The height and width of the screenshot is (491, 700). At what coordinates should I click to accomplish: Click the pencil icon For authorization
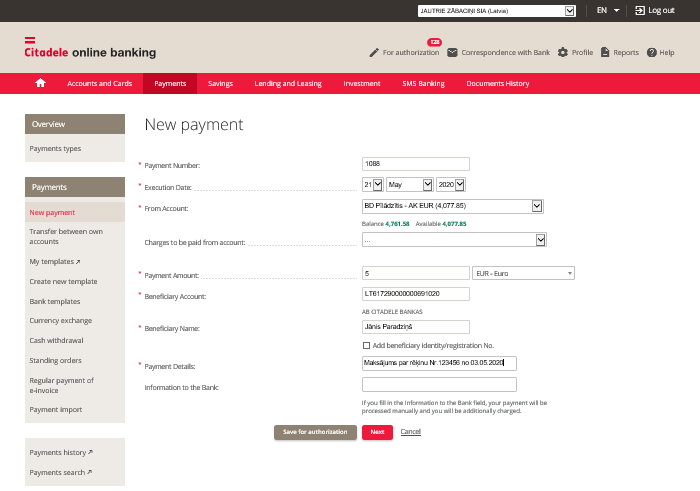tap(374, 52)
